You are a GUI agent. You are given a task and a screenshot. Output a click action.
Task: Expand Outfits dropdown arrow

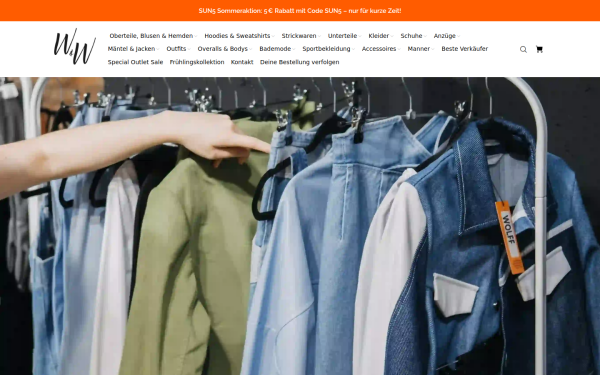tap(189, 49)
